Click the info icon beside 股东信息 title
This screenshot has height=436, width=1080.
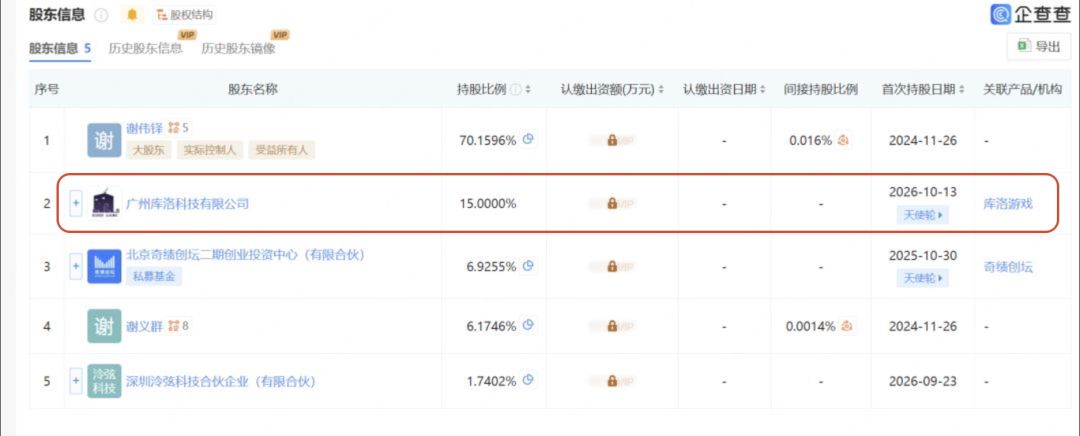coord(101,15)
